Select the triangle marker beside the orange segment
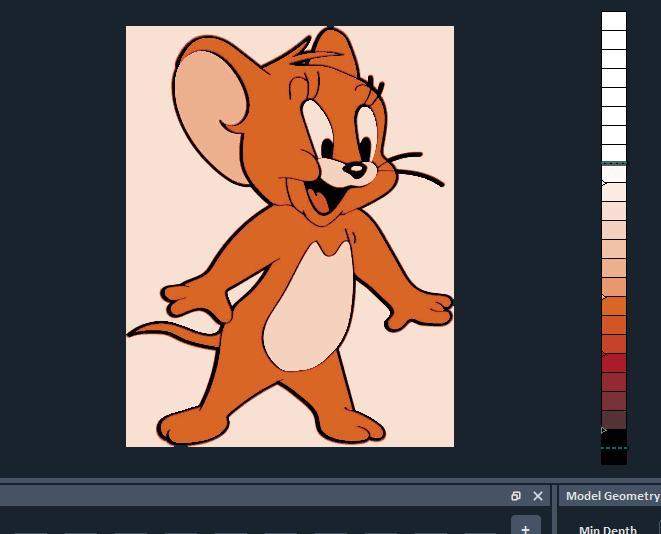The height and width of the screenshot is (534, 661). click(604, 297)
